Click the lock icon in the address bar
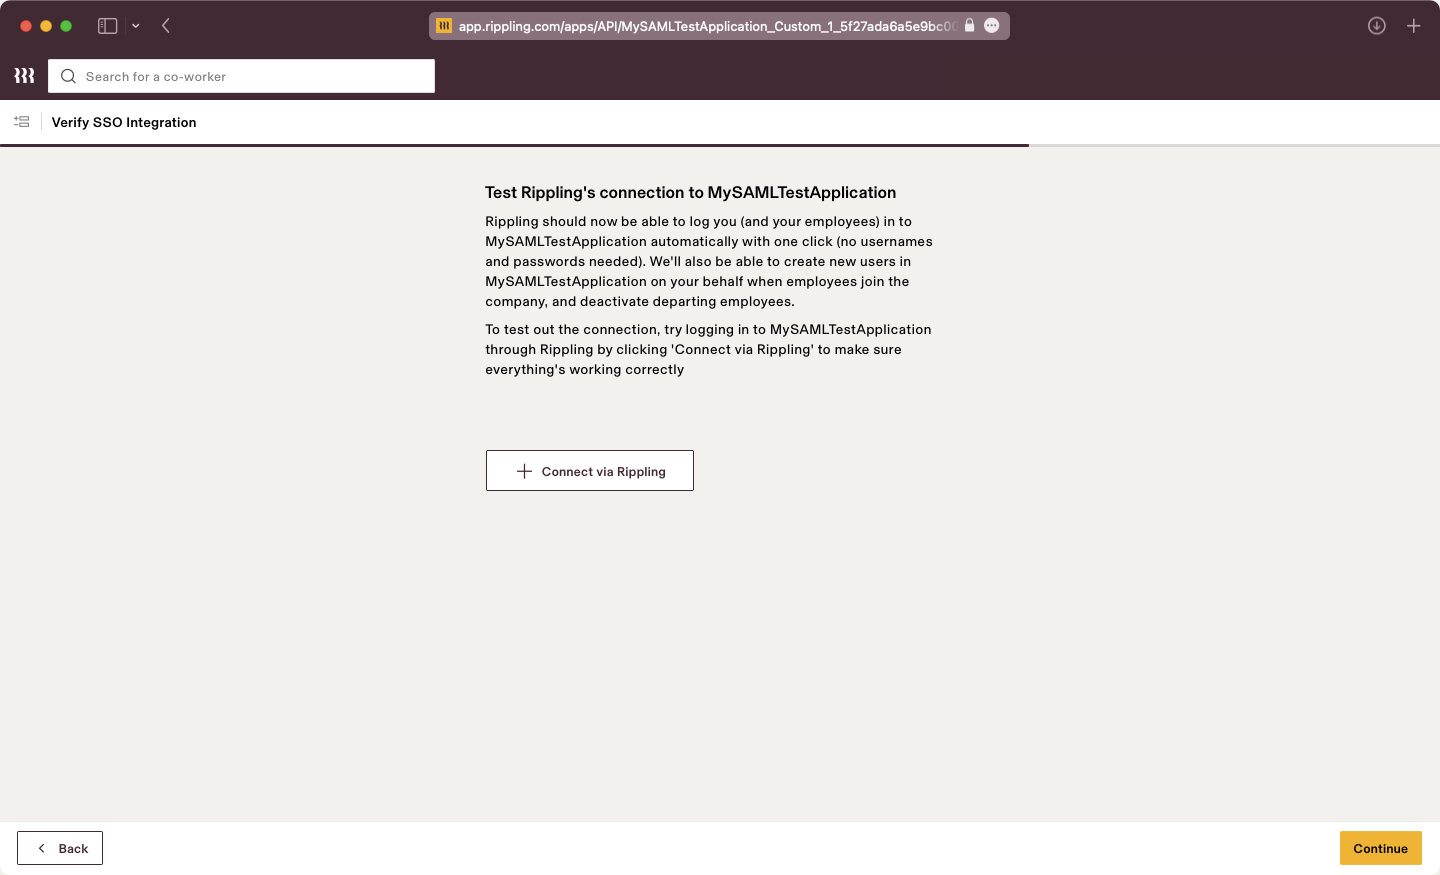Screen dimensions: 1440x875 tap(968, 26)
